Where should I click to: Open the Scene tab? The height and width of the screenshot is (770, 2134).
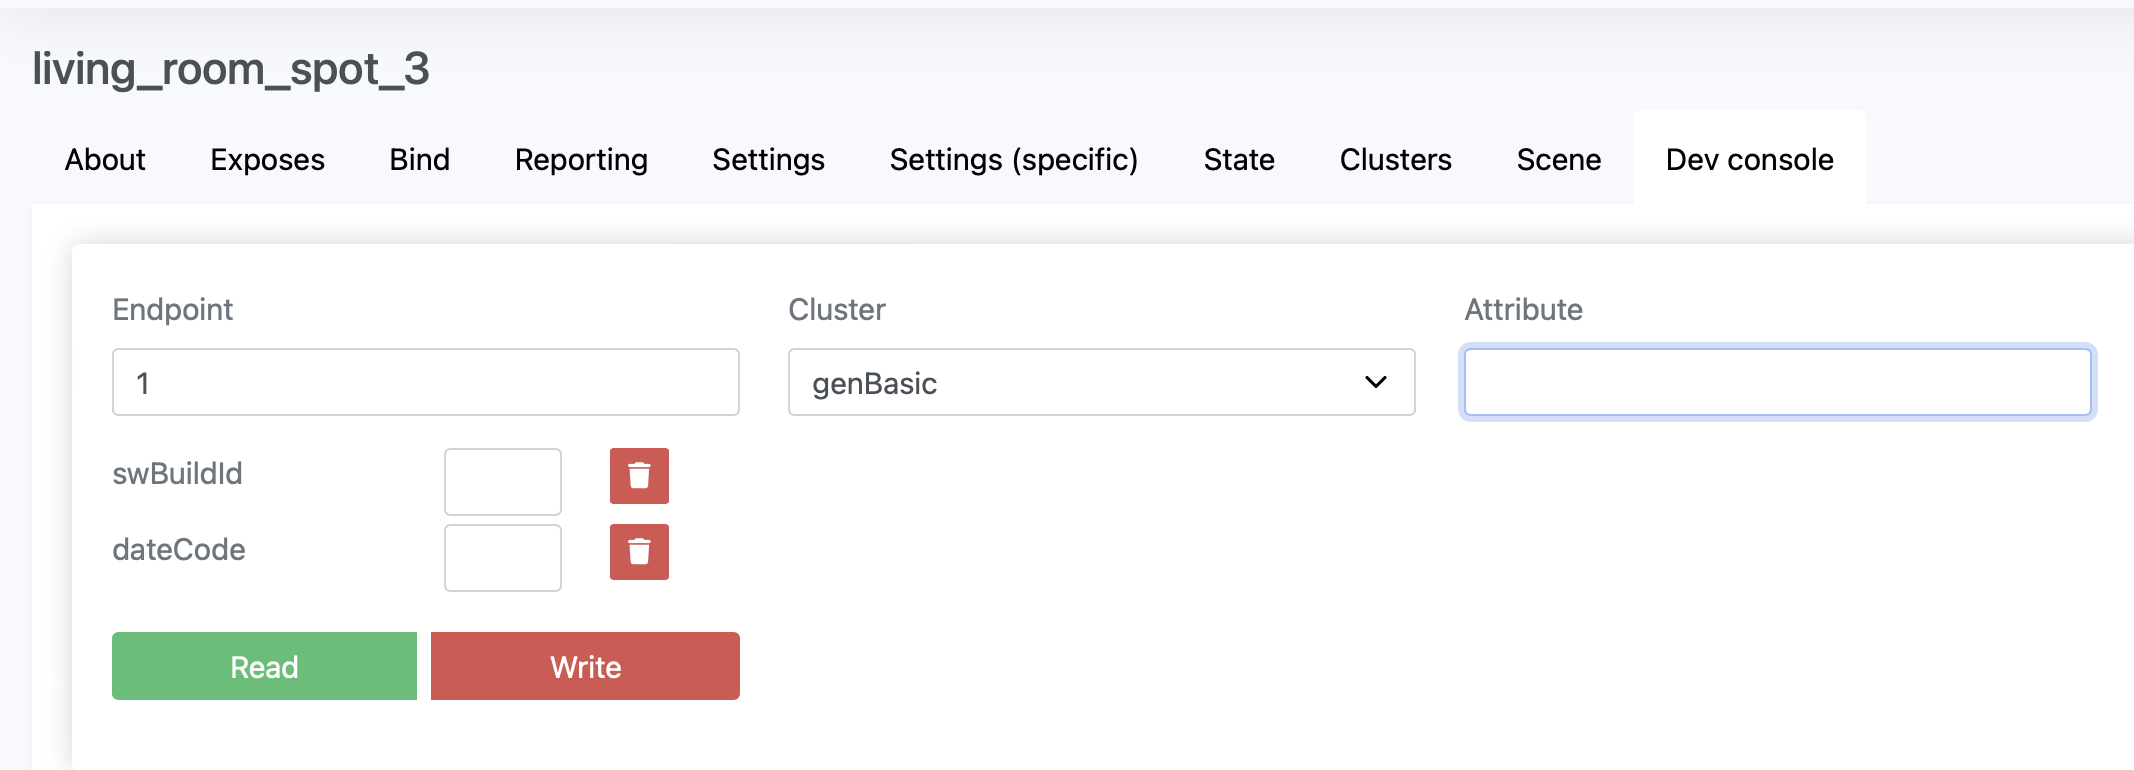pos(1558,160)
